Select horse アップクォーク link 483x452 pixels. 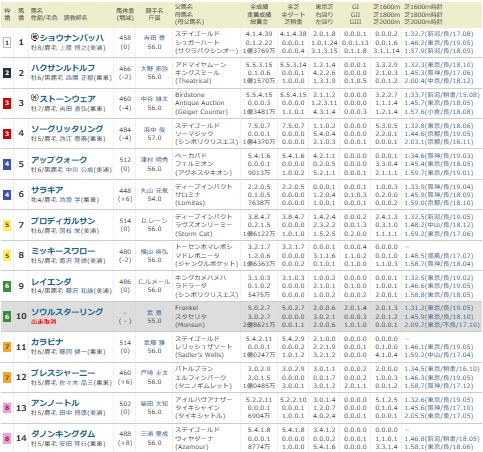click(59, 160)
